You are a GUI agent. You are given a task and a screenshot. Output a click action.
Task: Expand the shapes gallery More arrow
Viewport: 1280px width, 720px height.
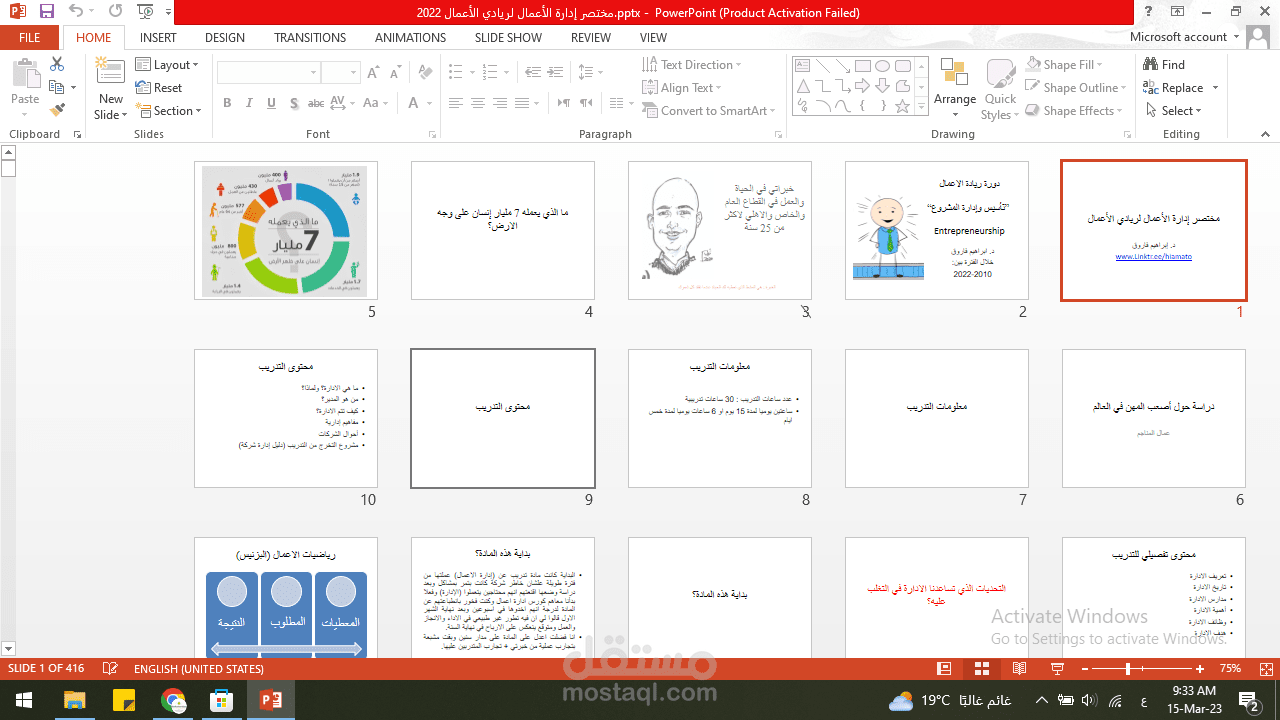tap(921, 107)
